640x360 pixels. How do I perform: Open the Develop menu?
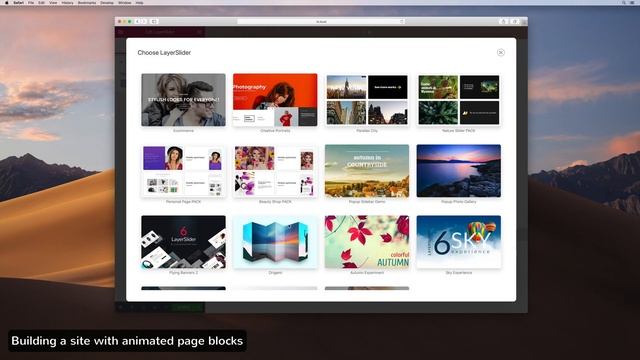pyautogui.click(x=107, y=2)
